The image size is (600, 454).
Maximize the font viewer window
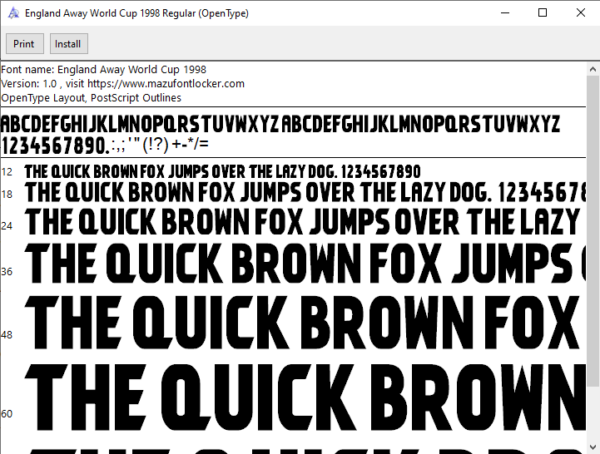click(542, 13)
